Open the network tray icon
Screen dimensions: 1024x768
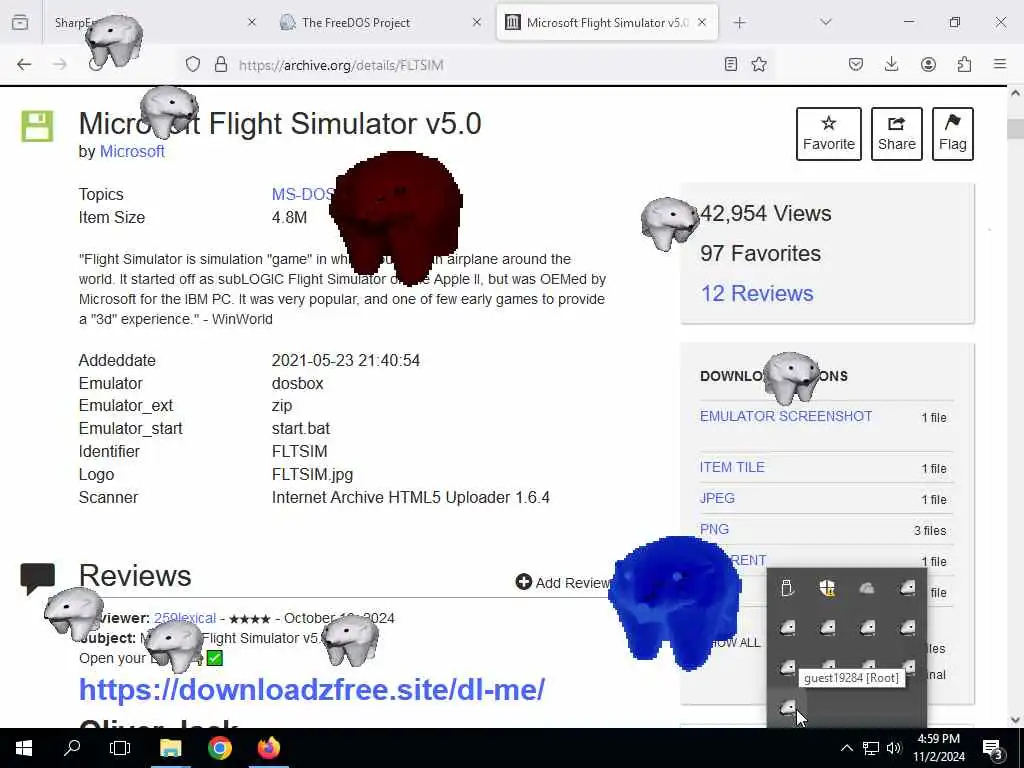tap(871, 748)
